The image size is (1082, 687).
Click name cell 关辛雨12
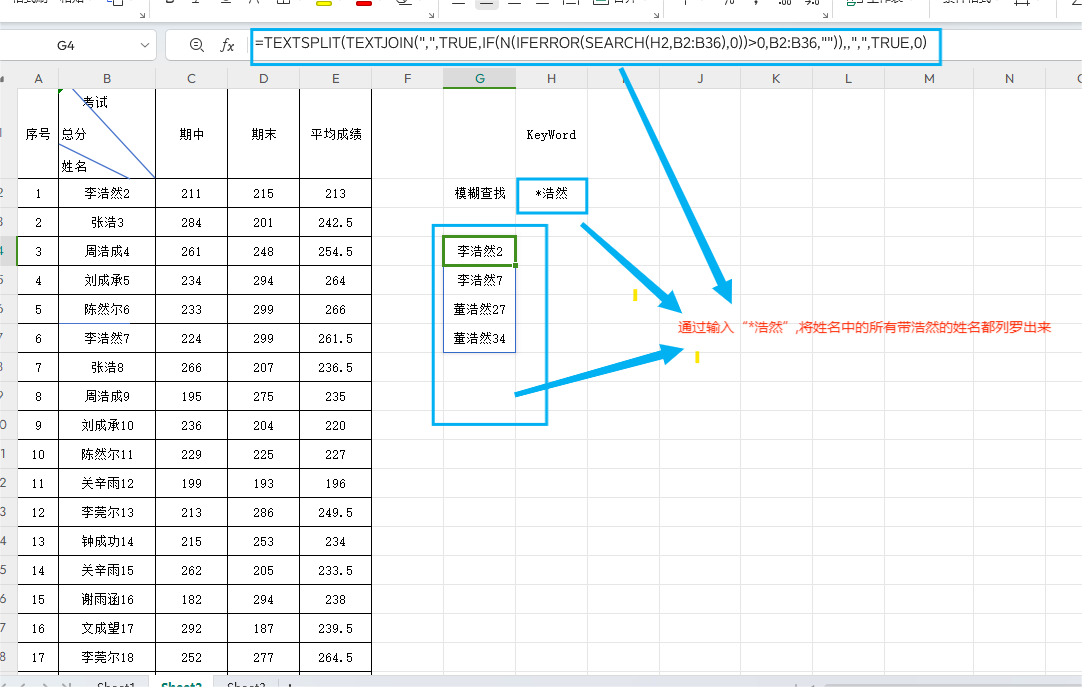pos(107,483)
